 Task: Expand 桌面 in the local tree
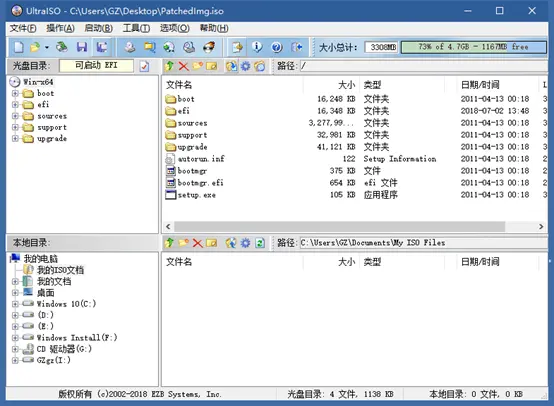coord(15,293)
